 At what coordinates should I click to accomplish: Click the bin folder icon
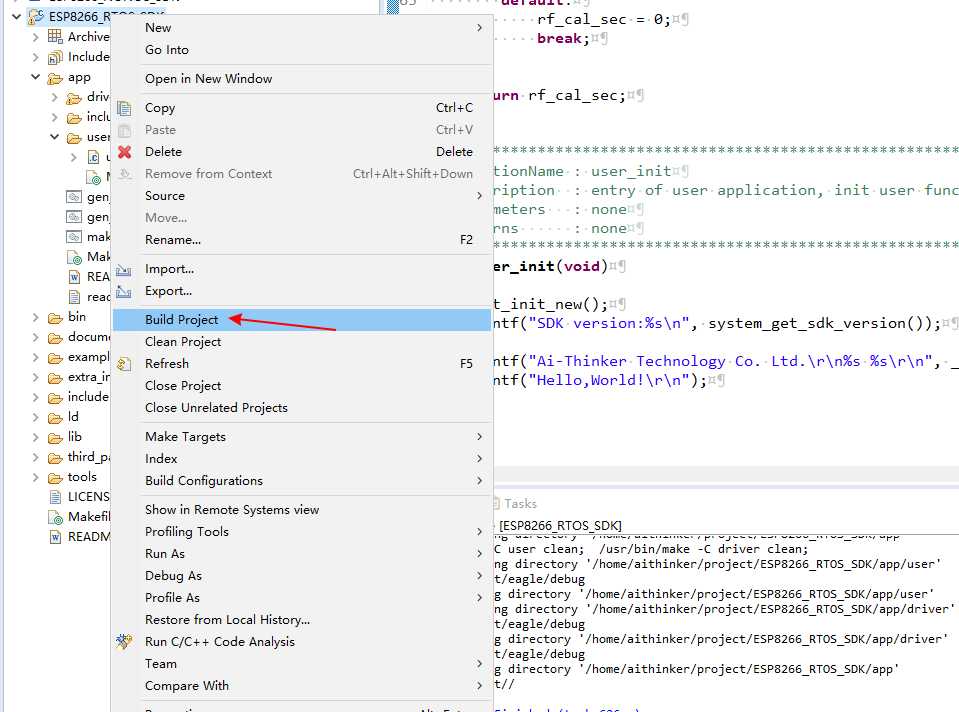click(55, 317)
